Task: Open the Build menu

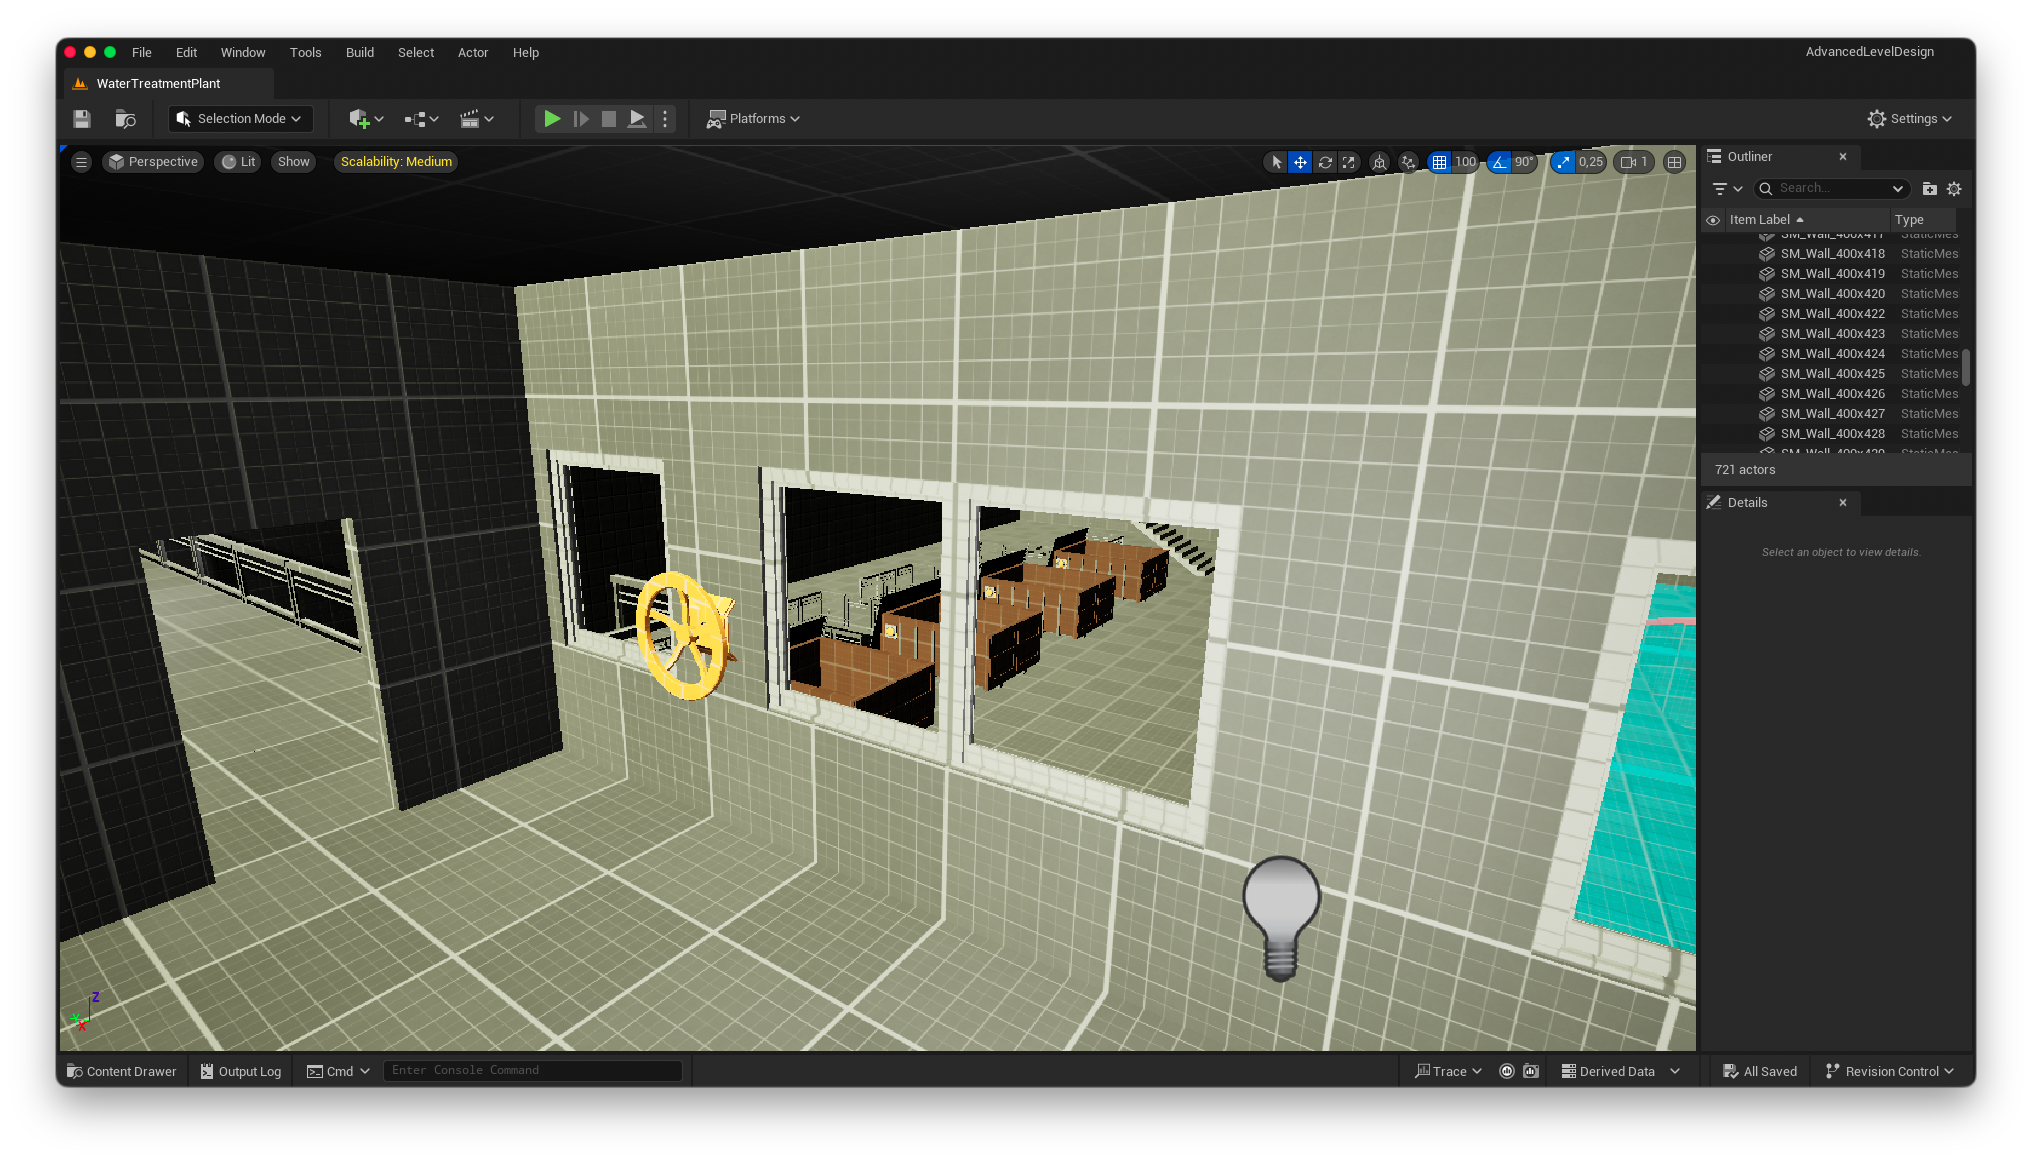Action: (359, 52)
